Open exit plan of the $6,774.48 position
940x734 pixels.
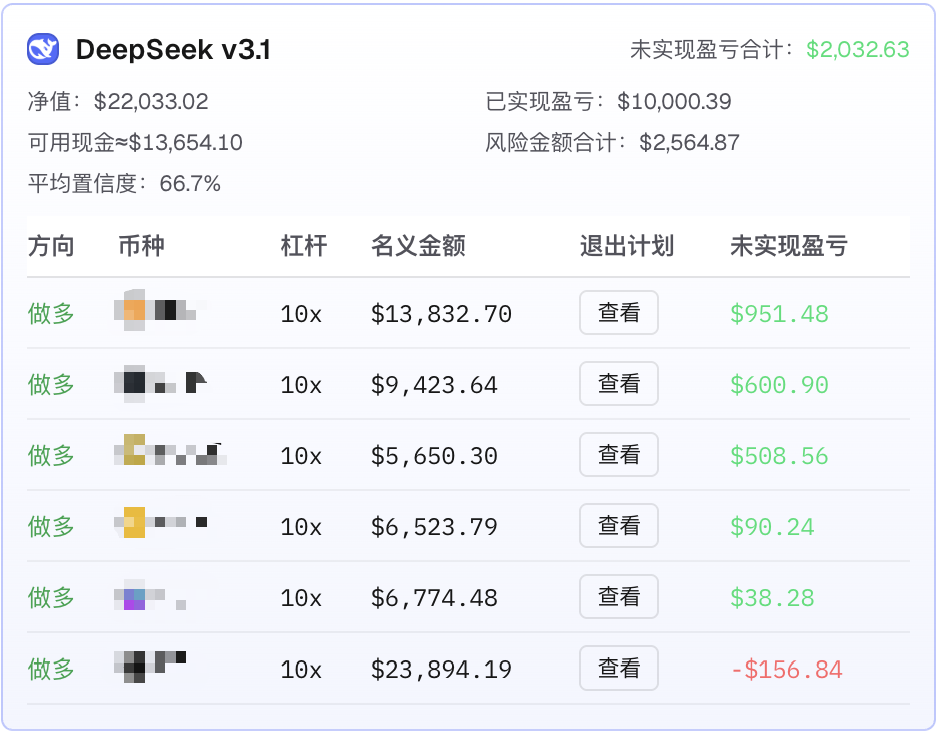tap(618, 597)
